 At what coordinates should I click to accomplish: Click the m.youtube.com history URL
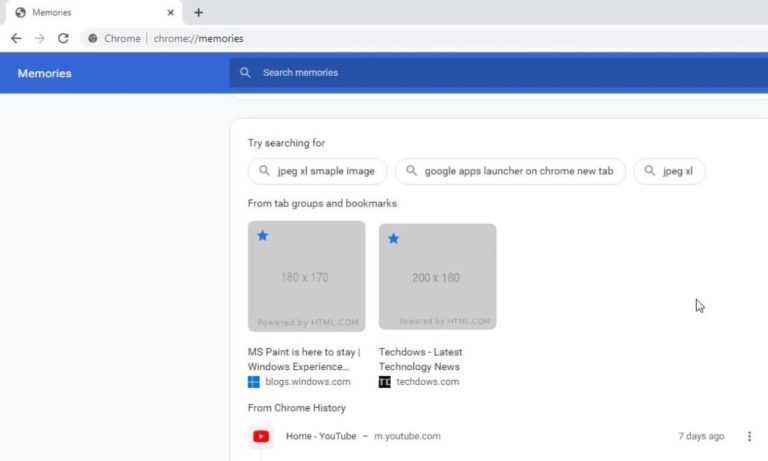pos(408,436)
